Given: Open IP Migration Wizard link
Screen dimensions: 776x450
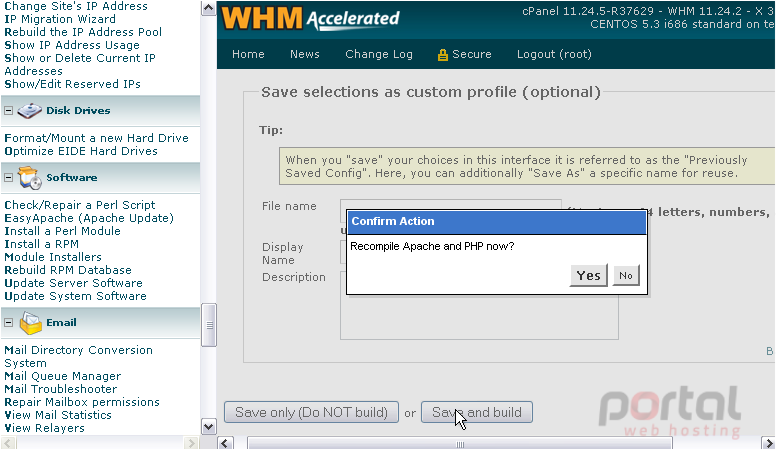Looking at the screenshot, I should click(x=60, y=19).
